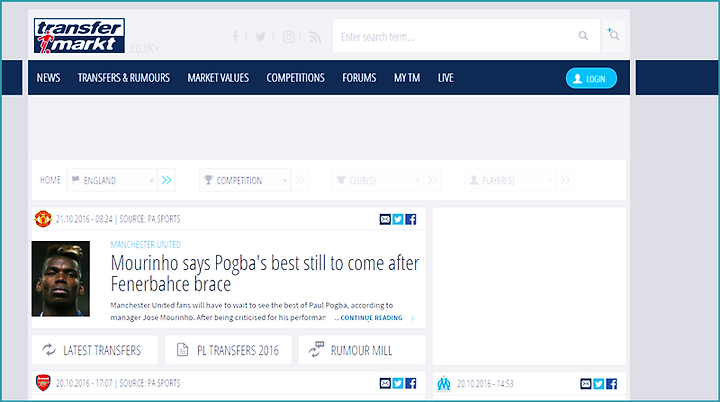Share the Mourinho article by email icon
720x402 pixels.
tap(385, 219)
